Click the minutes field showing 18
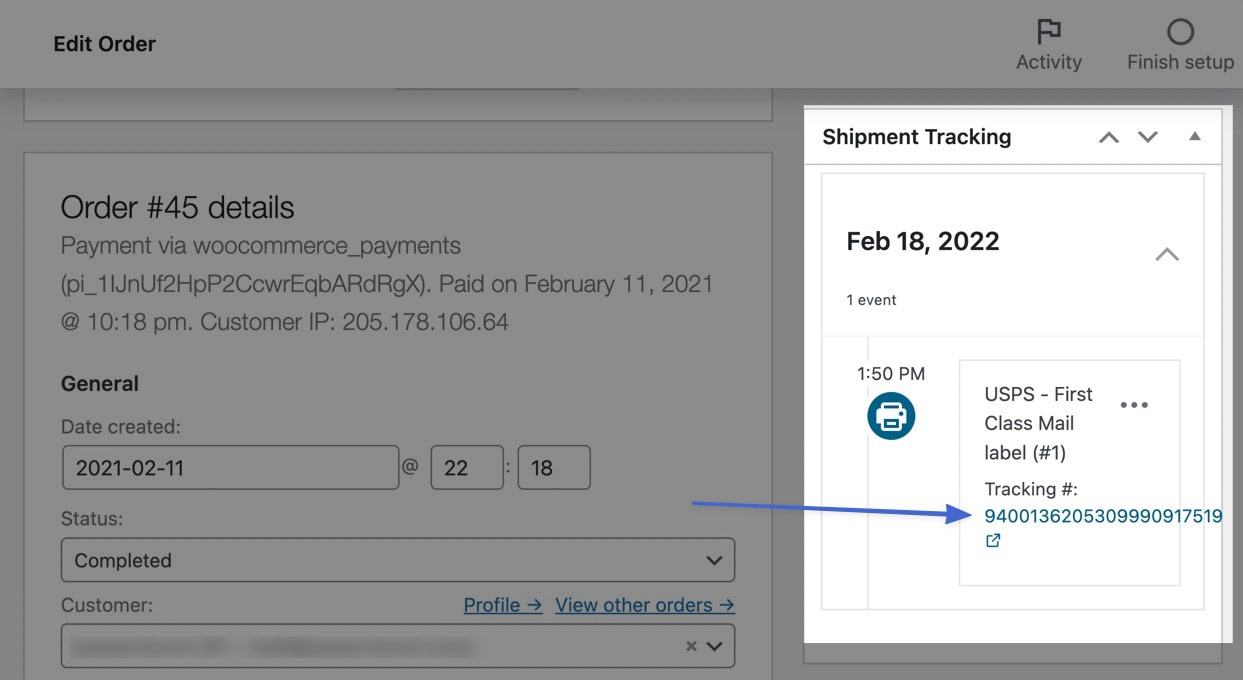The width and height of the screenshot is (1243, 680). pos(554,467)
